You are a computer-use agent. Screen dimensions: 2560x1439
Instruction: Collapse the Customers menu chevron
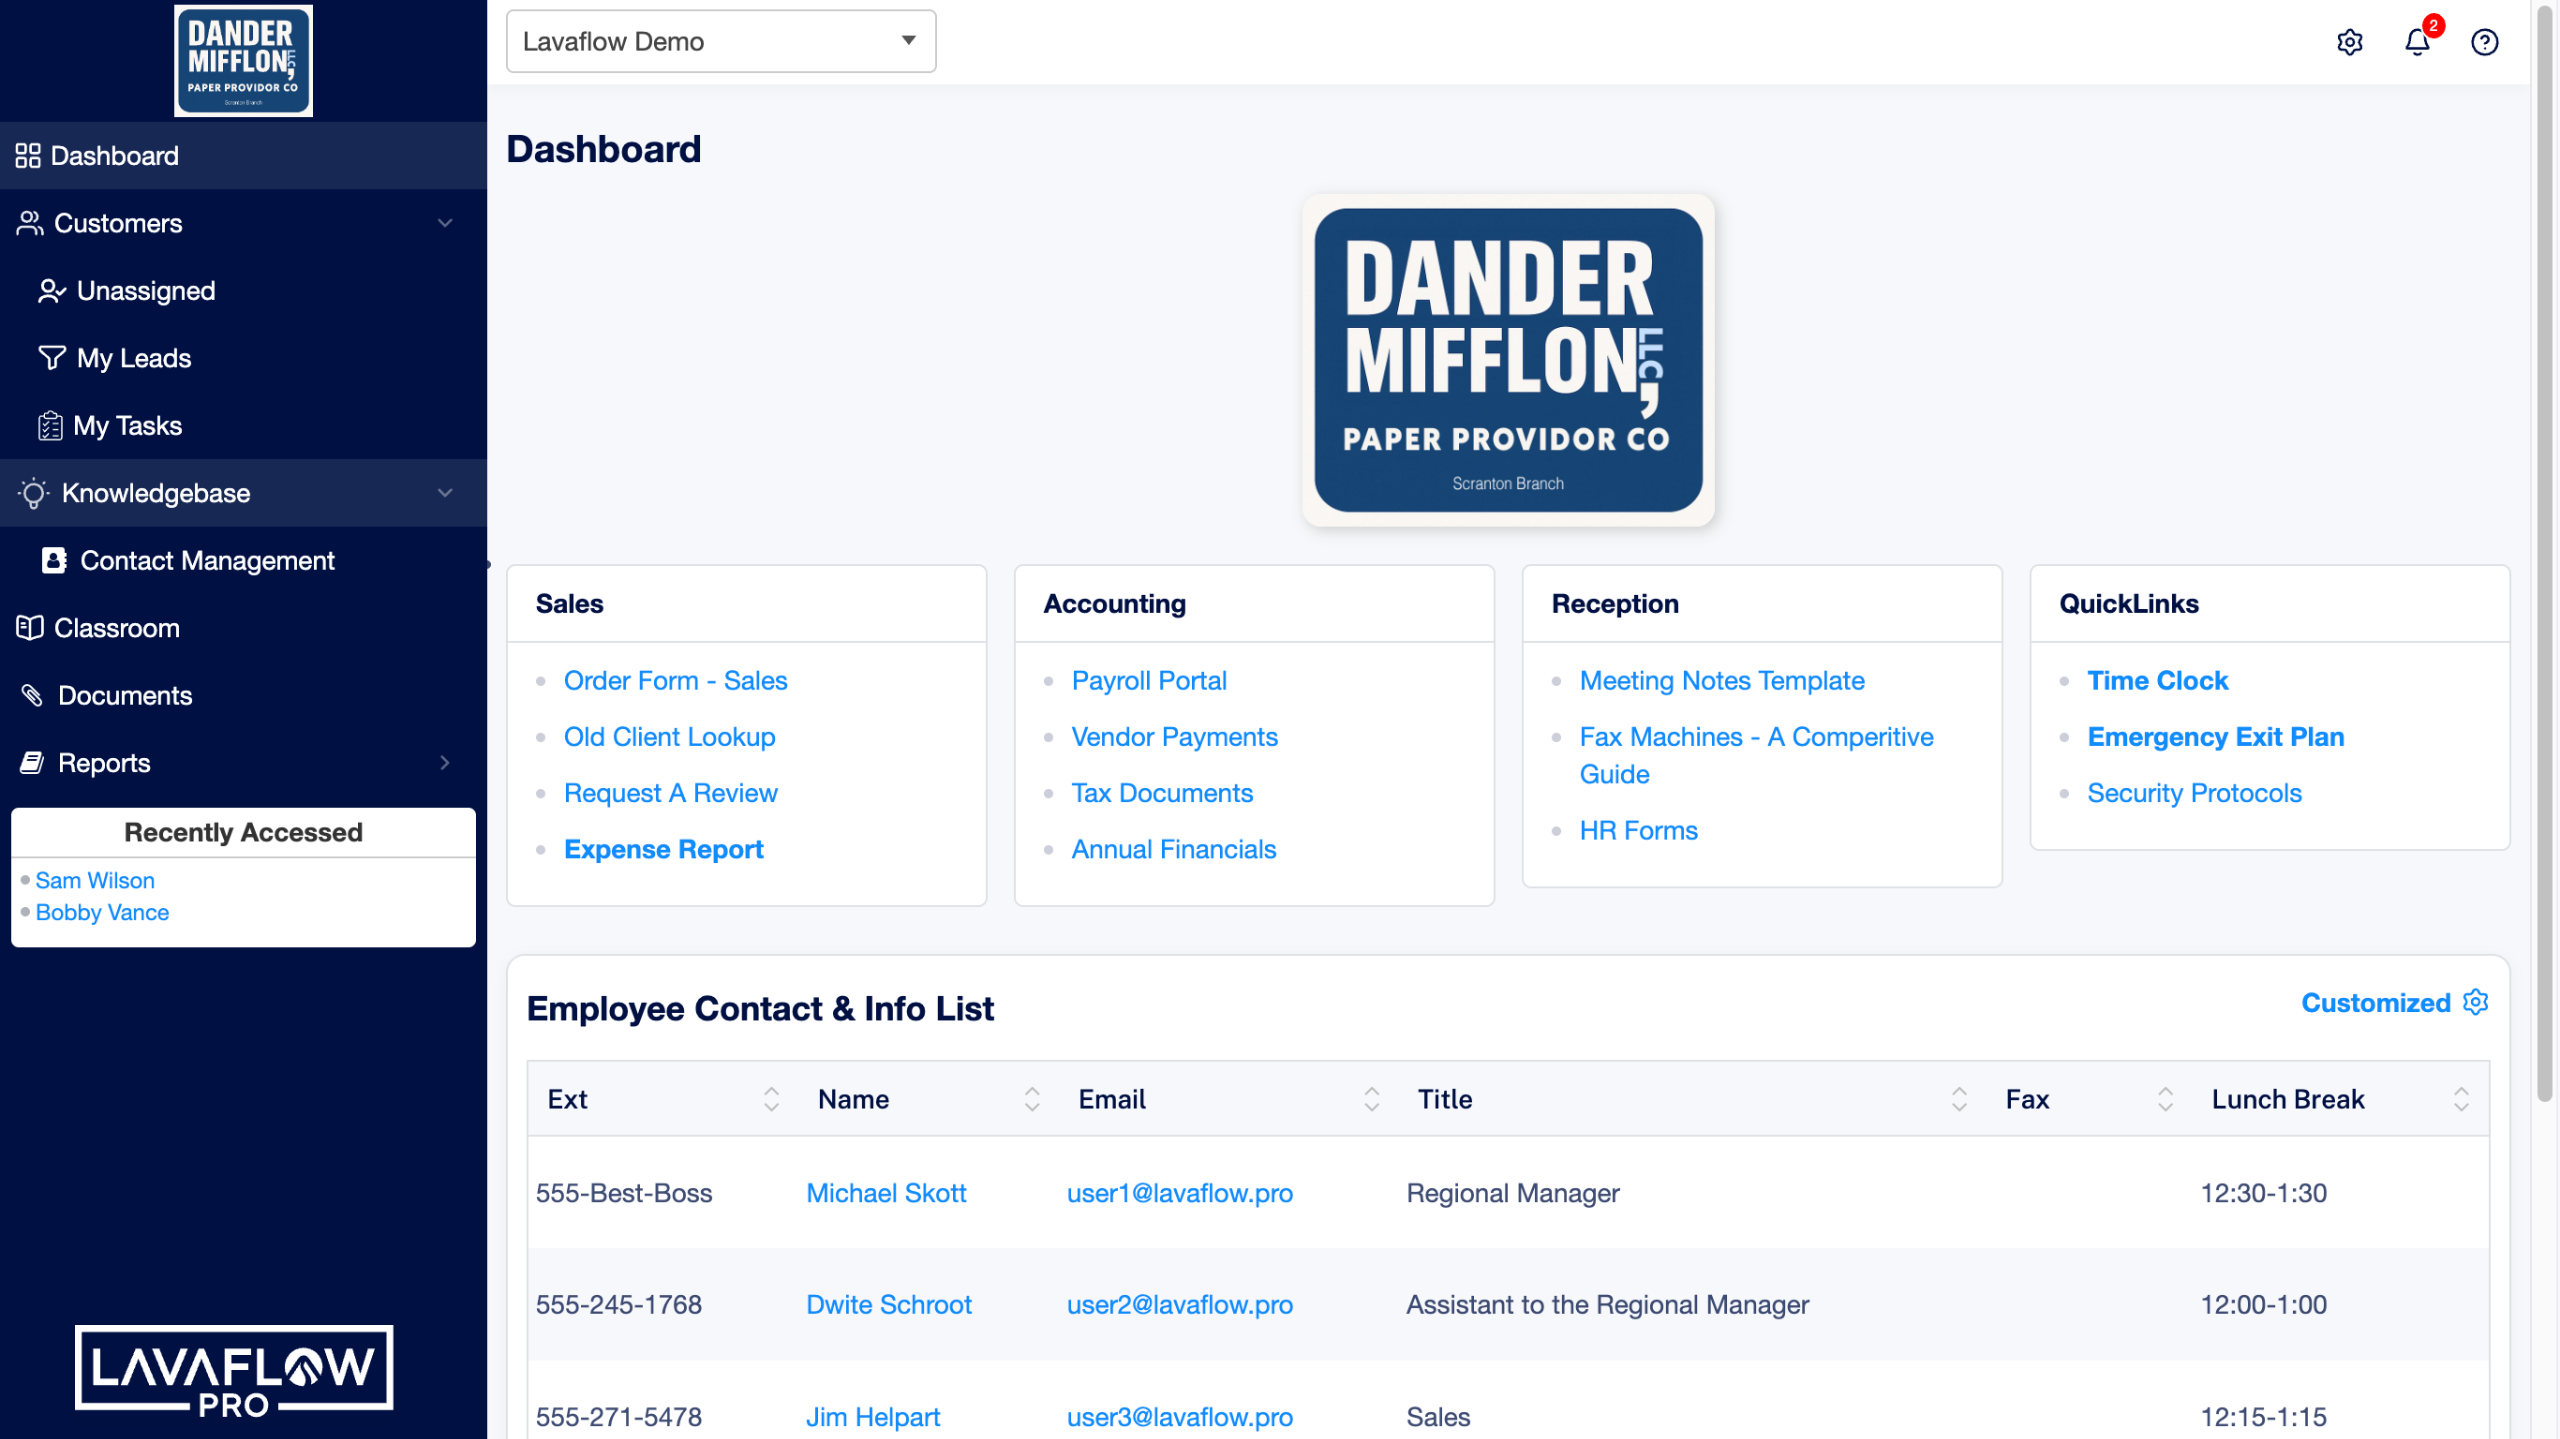tap(445, 223)
